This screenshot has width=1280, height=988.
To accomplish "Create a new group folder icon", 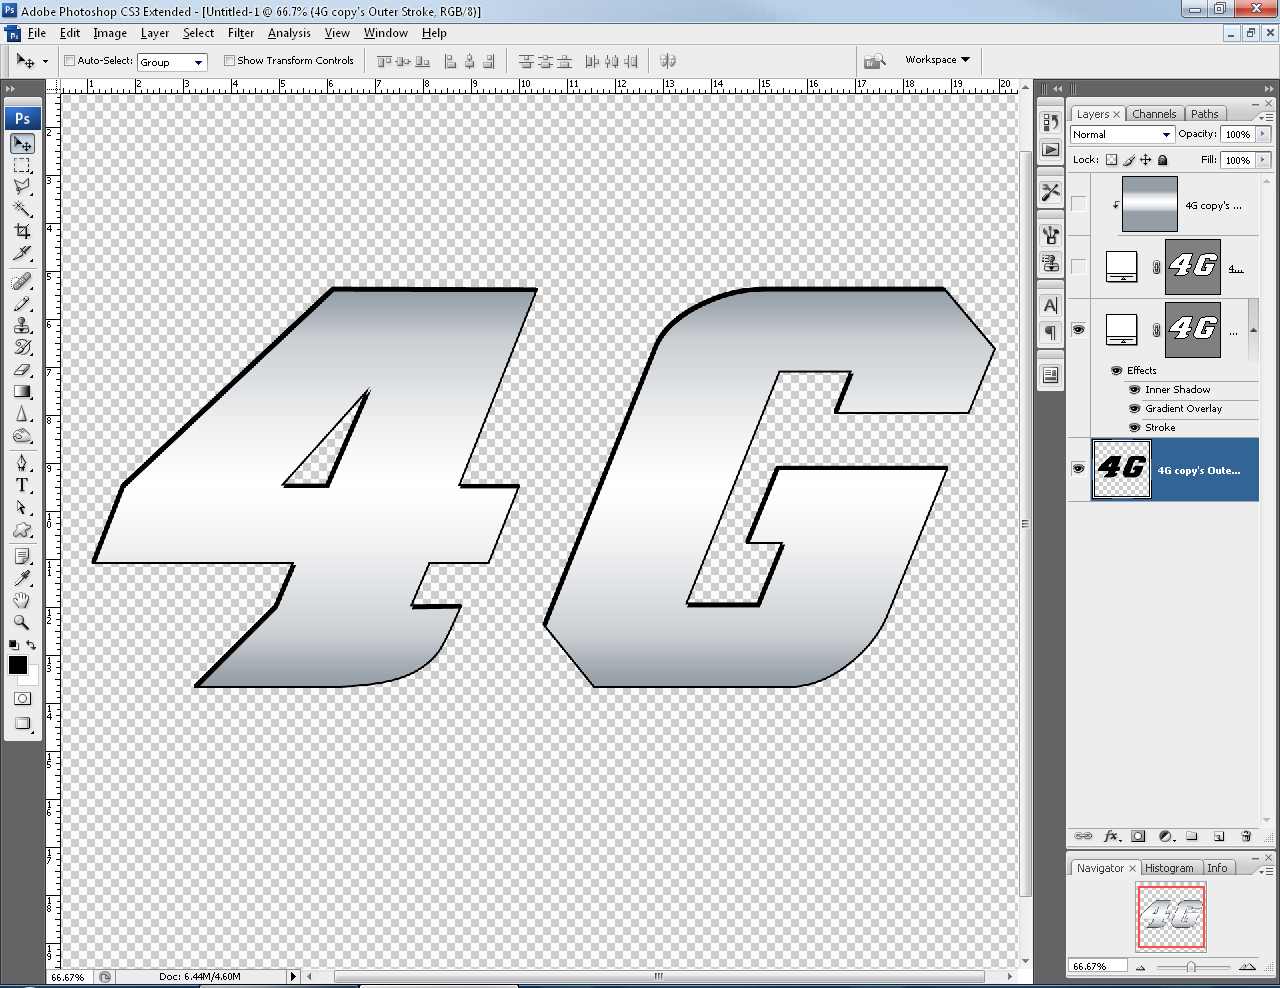I will pyautogui.click(x=1192, y=836).
